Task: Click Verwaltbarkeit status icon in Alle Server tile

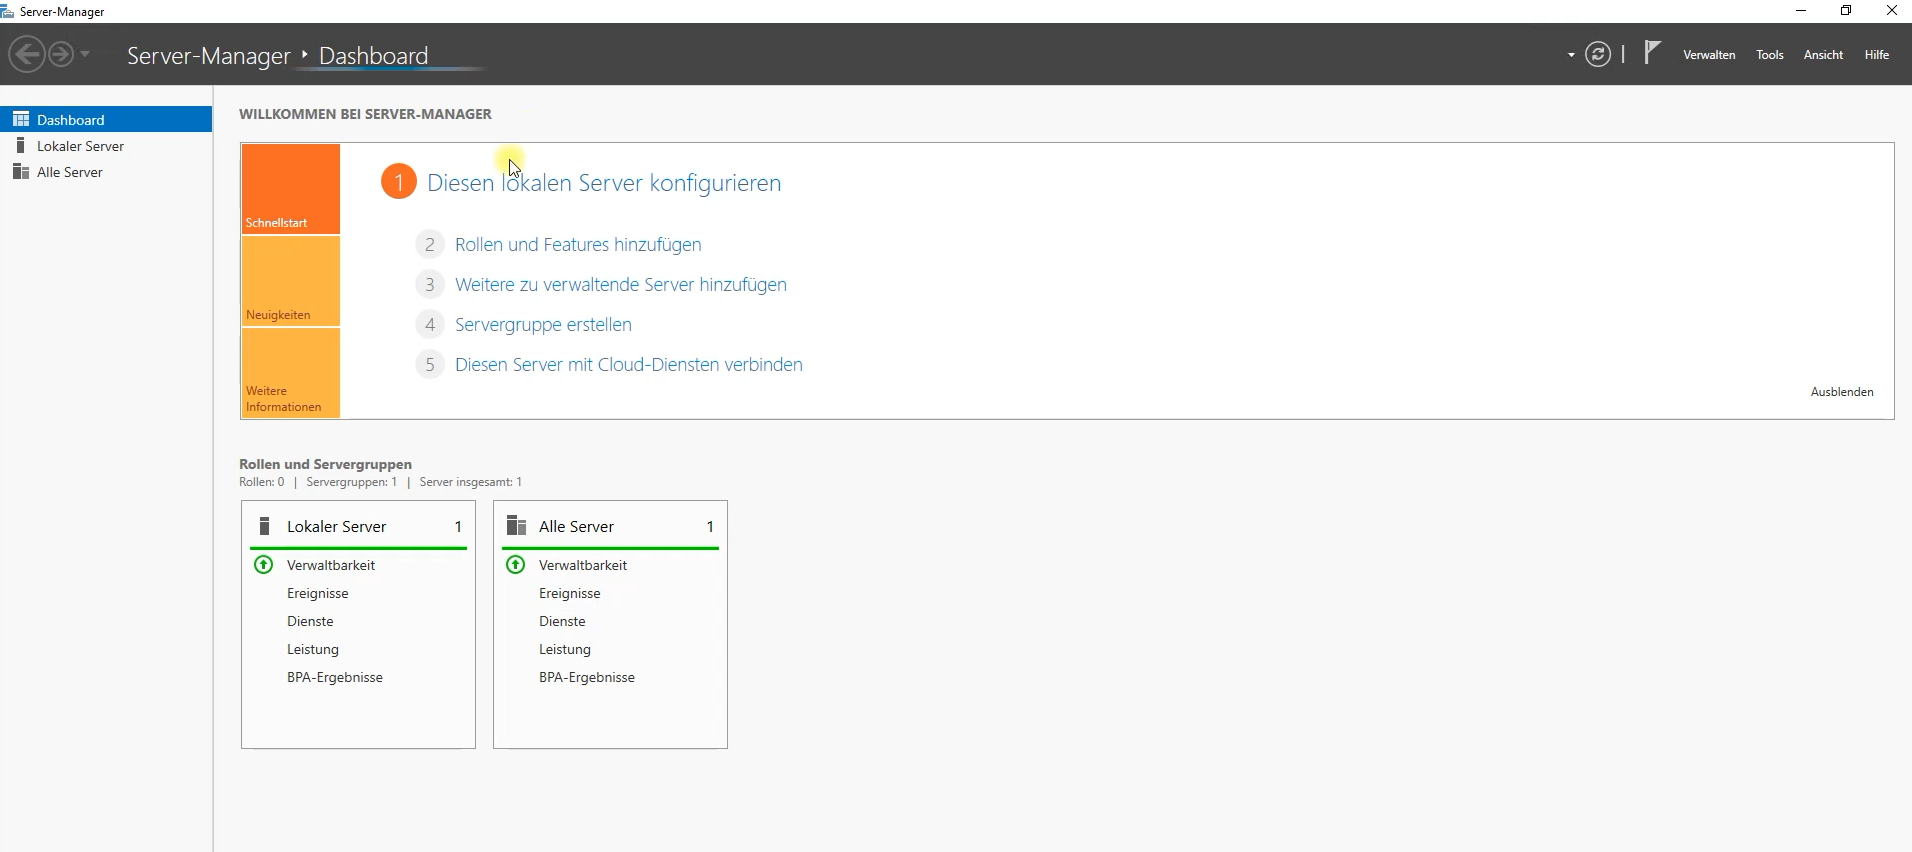Action: [x=516, y=565]
